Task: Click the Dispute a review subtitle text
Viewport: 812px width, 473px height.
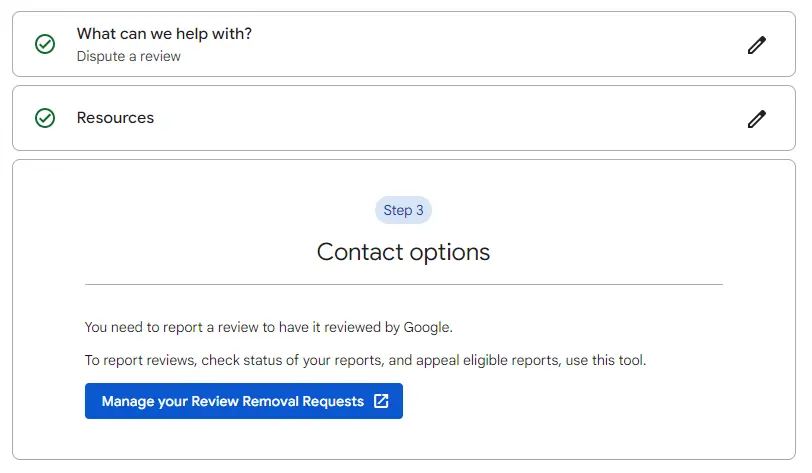Action: coord(129,57)
